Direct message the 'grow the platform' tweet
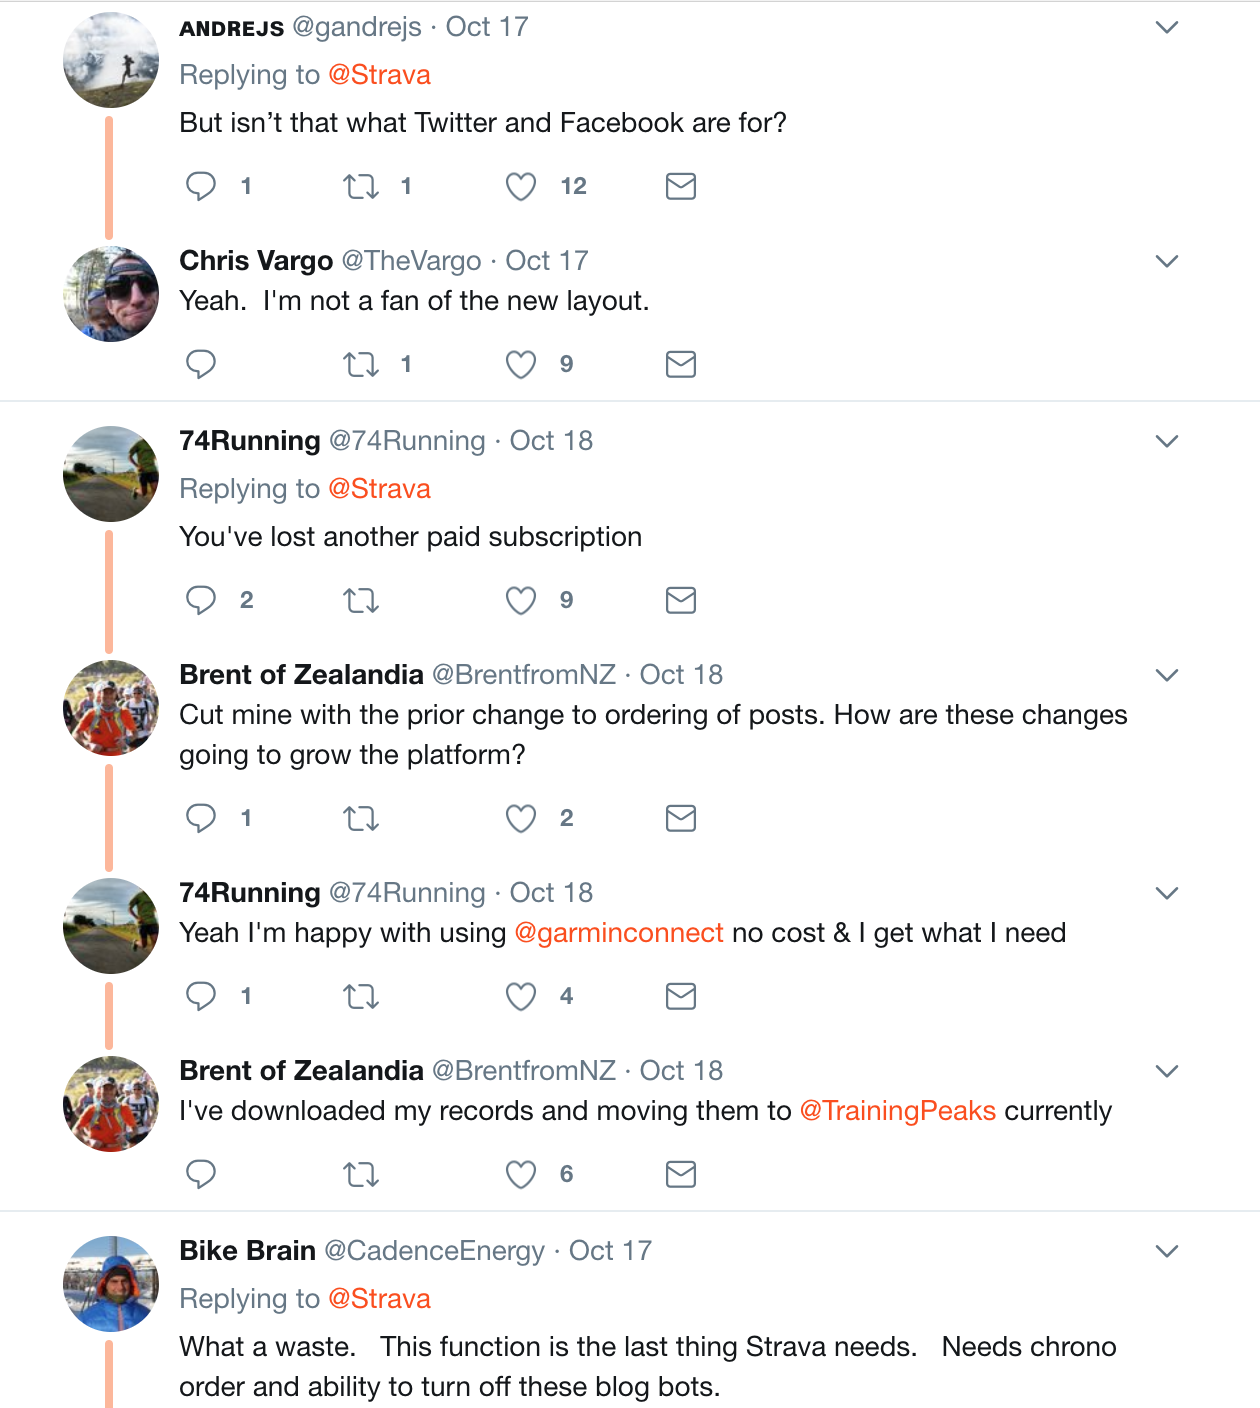The width and height of the screenshot is (1260, 1408). [681, 818]
